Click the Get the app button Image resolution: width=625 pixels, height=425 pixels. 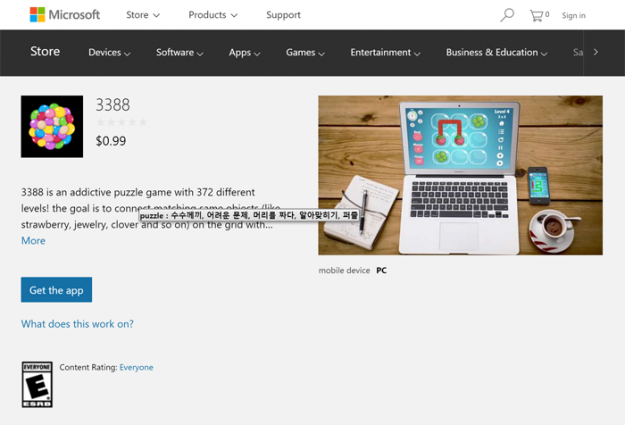(56, 290)
